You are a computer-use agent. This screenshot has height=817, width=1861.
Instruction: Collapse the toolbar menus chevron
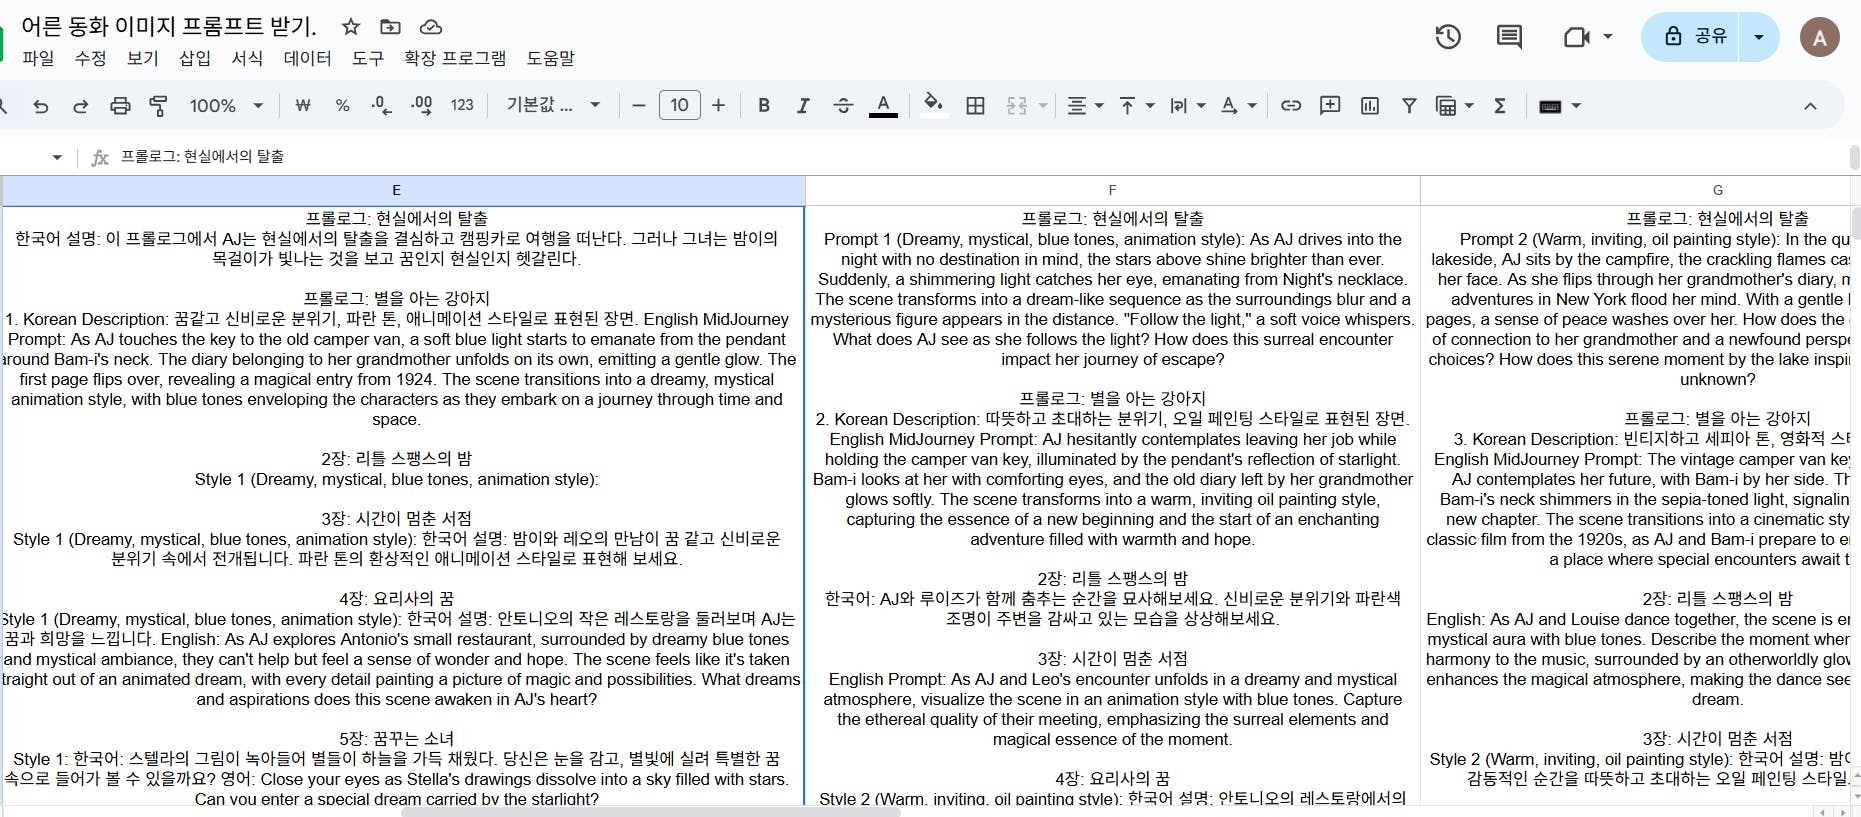tap(1810, 106)
